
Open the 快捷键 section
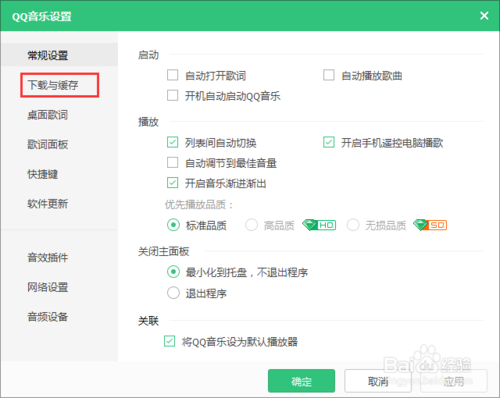coord(43,174)
